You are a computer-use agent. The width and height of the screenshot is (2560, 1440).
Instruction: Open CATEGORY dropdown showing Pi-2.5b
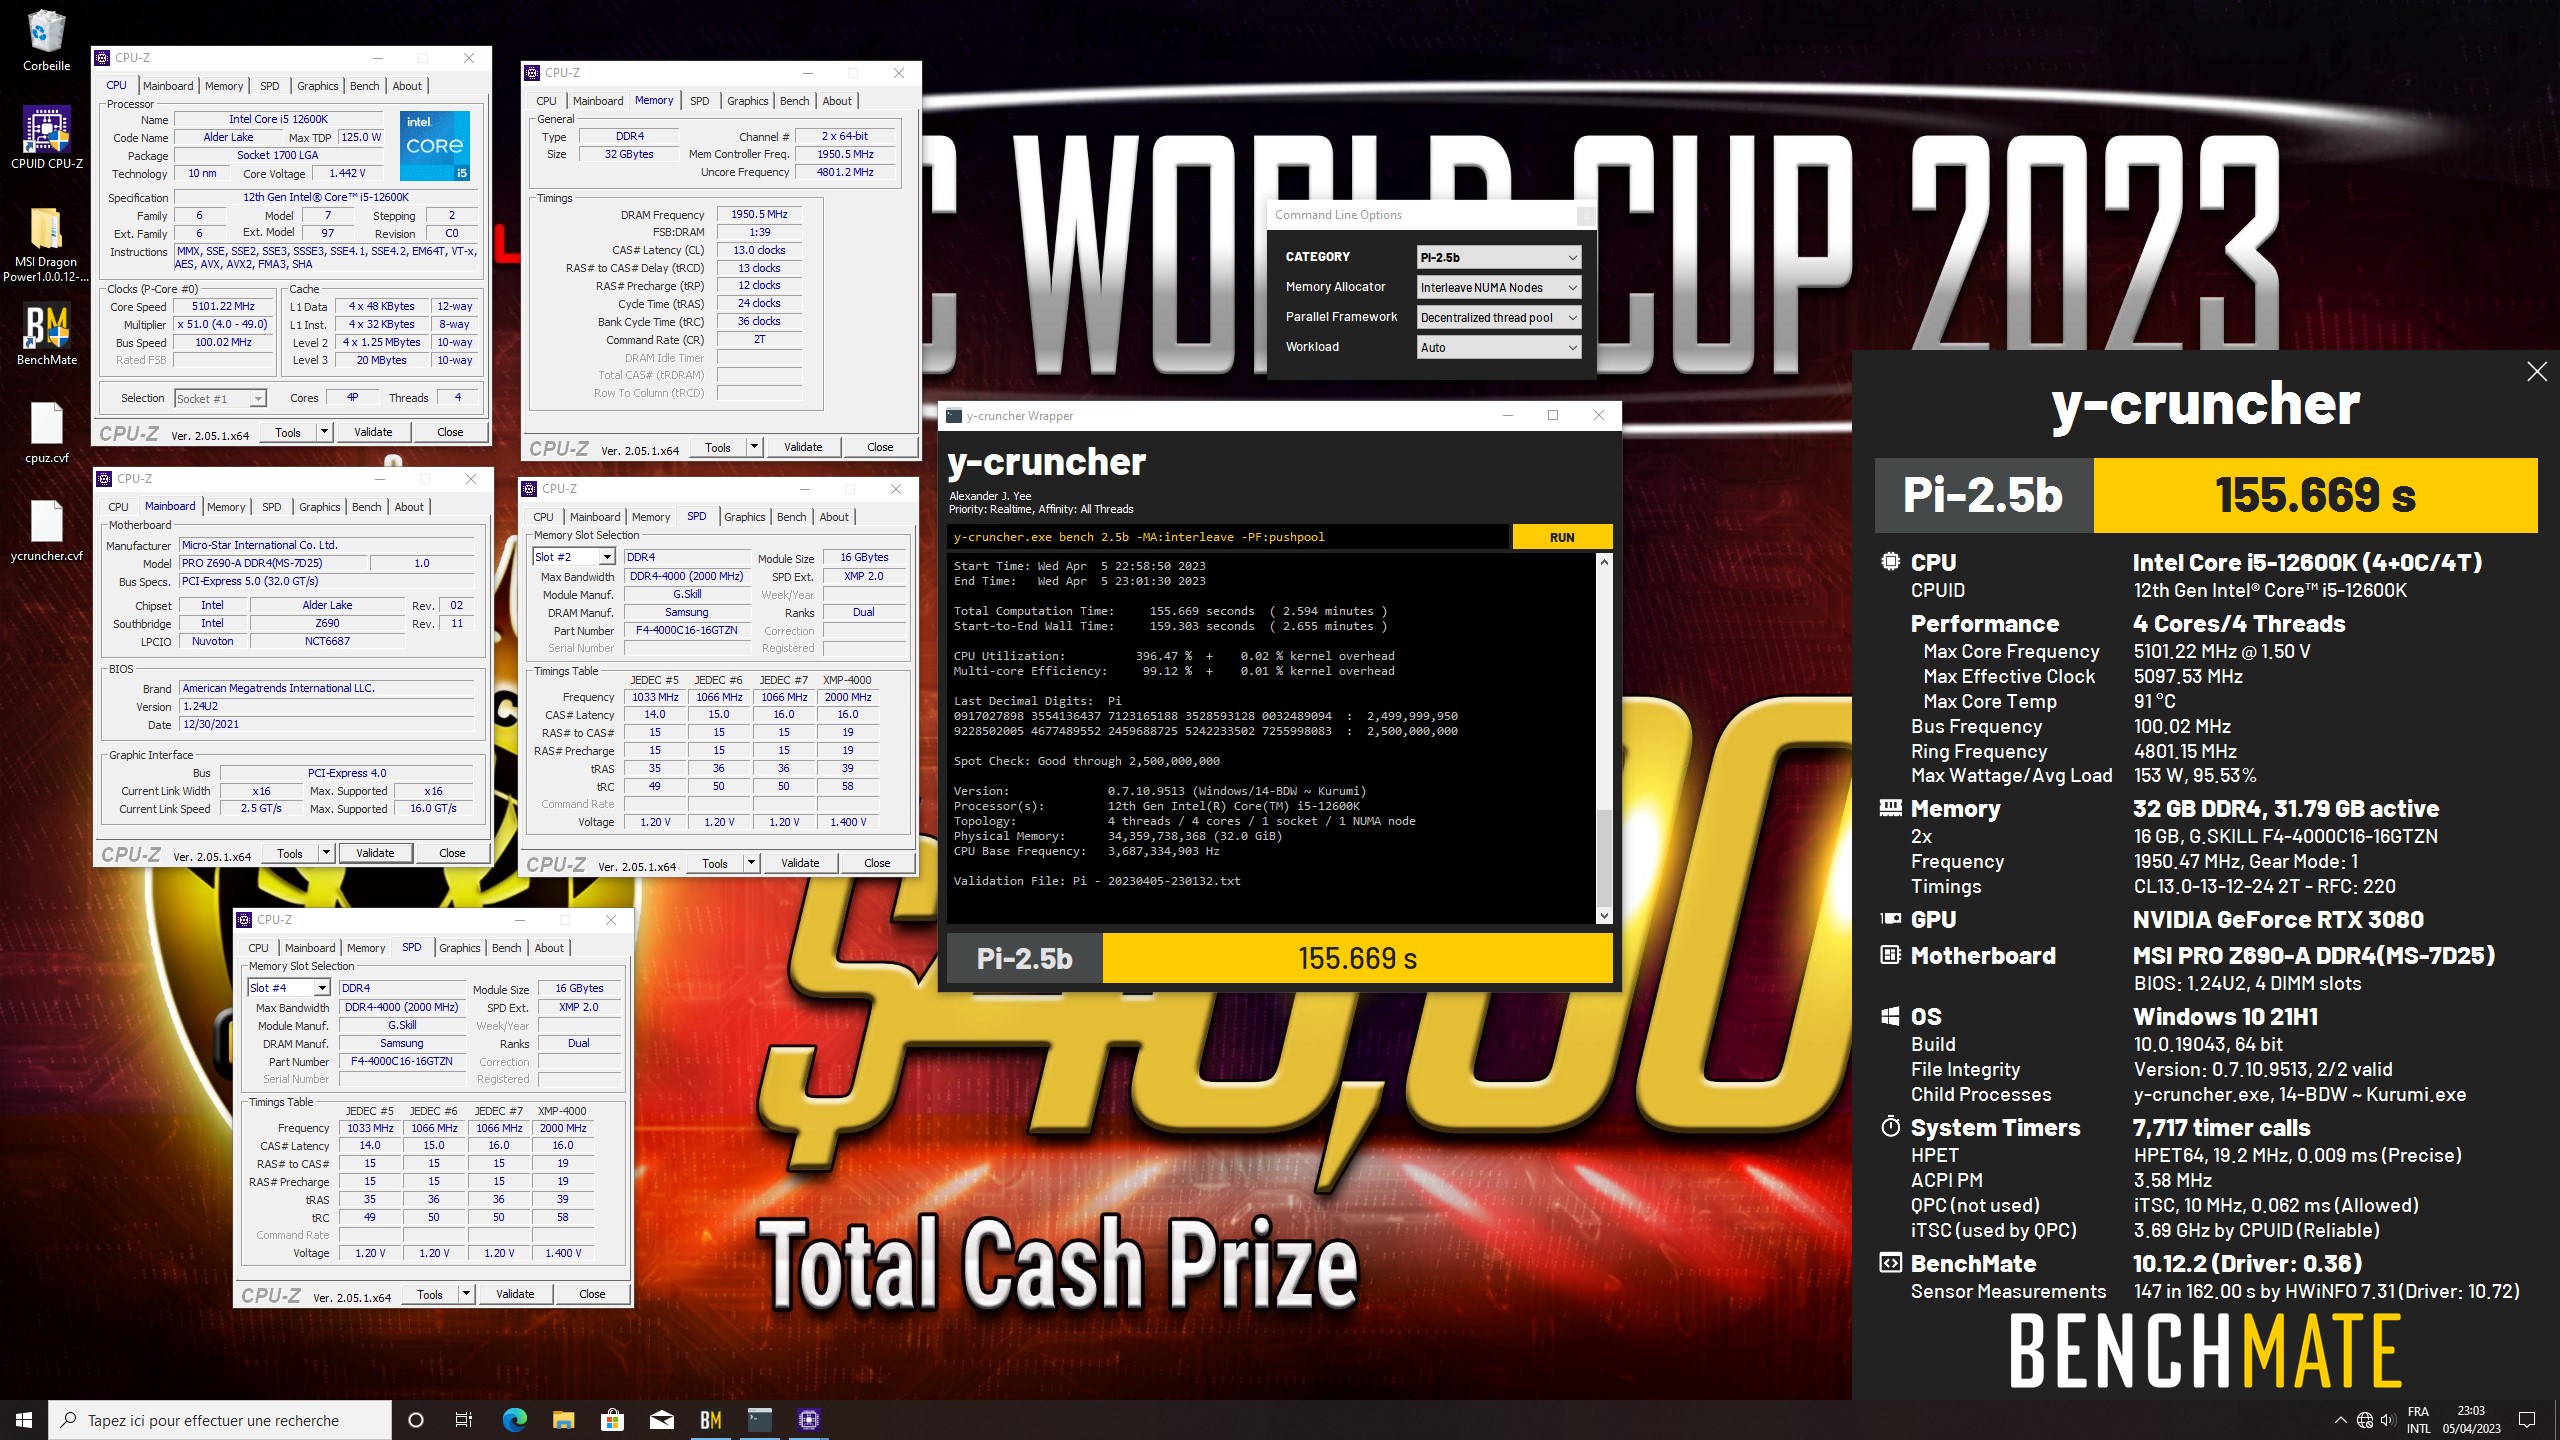[x=1499, y=257]
